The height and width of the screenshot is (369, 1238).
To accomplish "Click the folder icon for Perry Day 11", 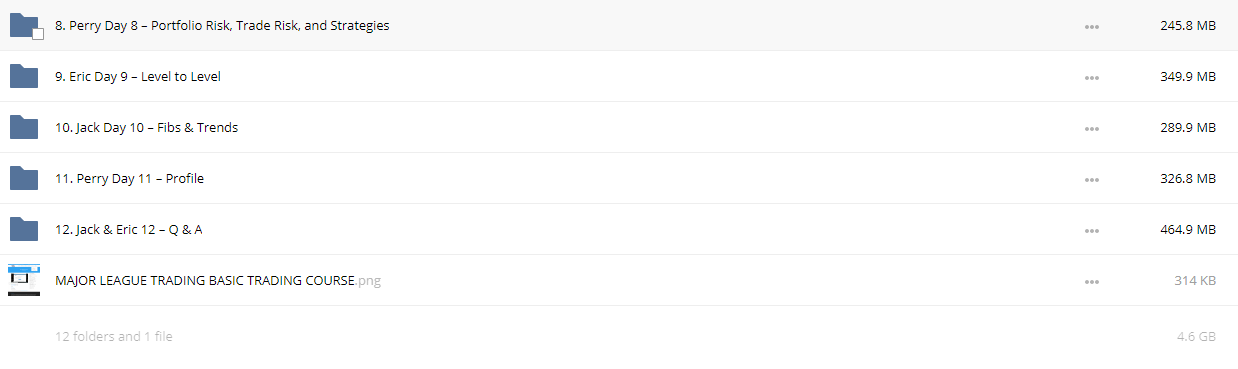I will (24, 178).
